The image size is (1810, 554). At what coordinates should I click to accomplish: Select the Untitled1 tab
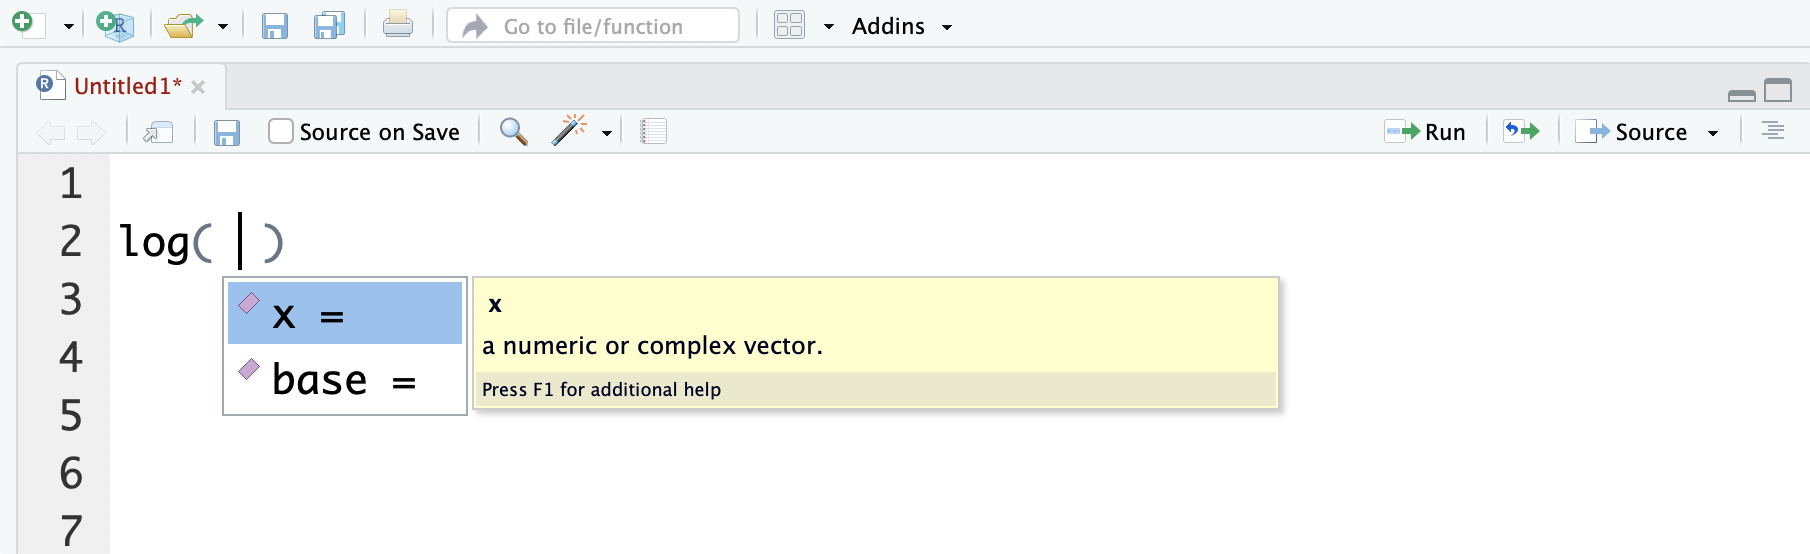tap(127, 86)
